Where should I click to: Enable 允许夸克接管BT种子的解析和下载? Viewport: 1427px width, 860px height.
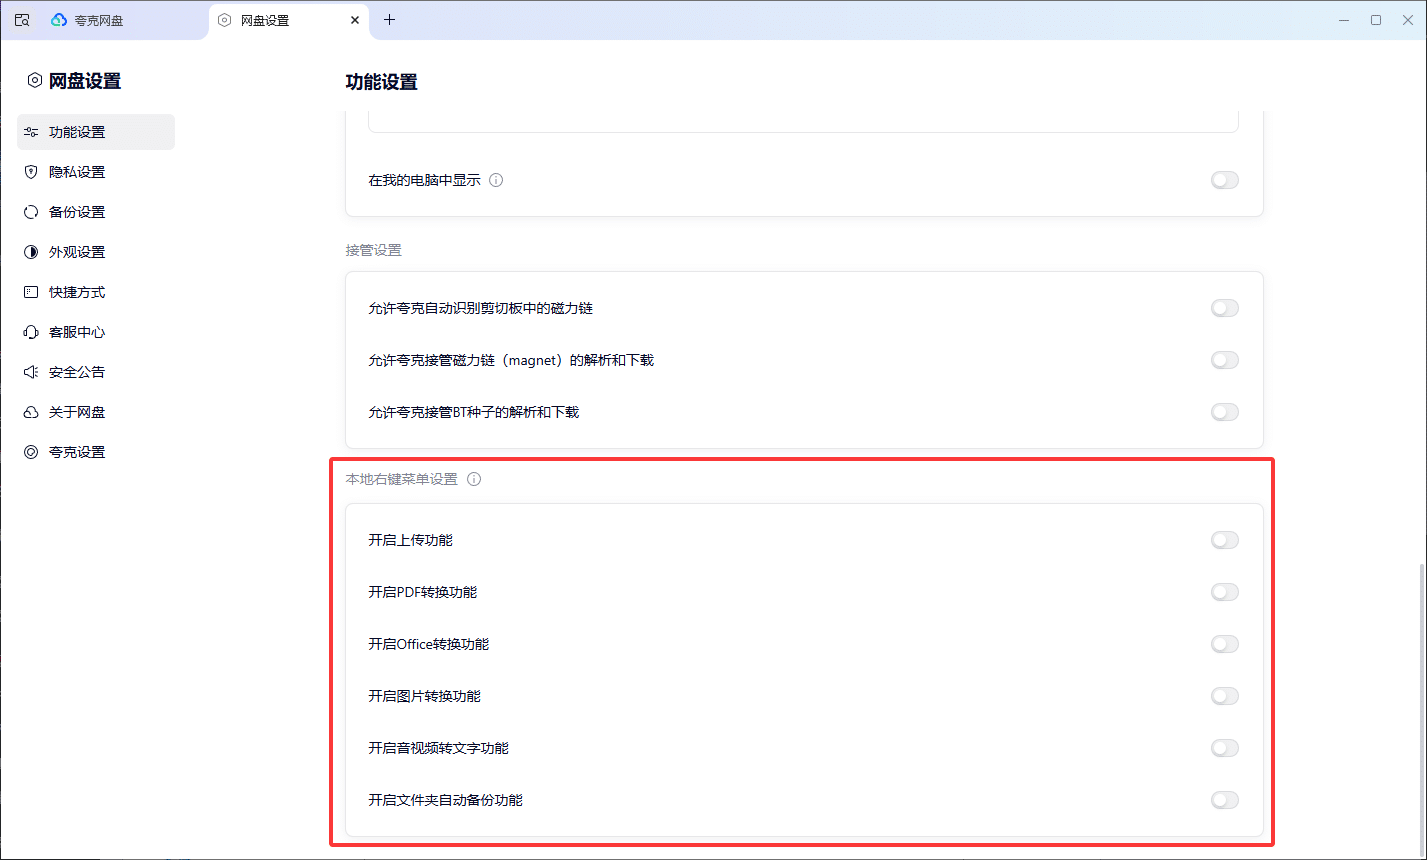[1224, 412]
